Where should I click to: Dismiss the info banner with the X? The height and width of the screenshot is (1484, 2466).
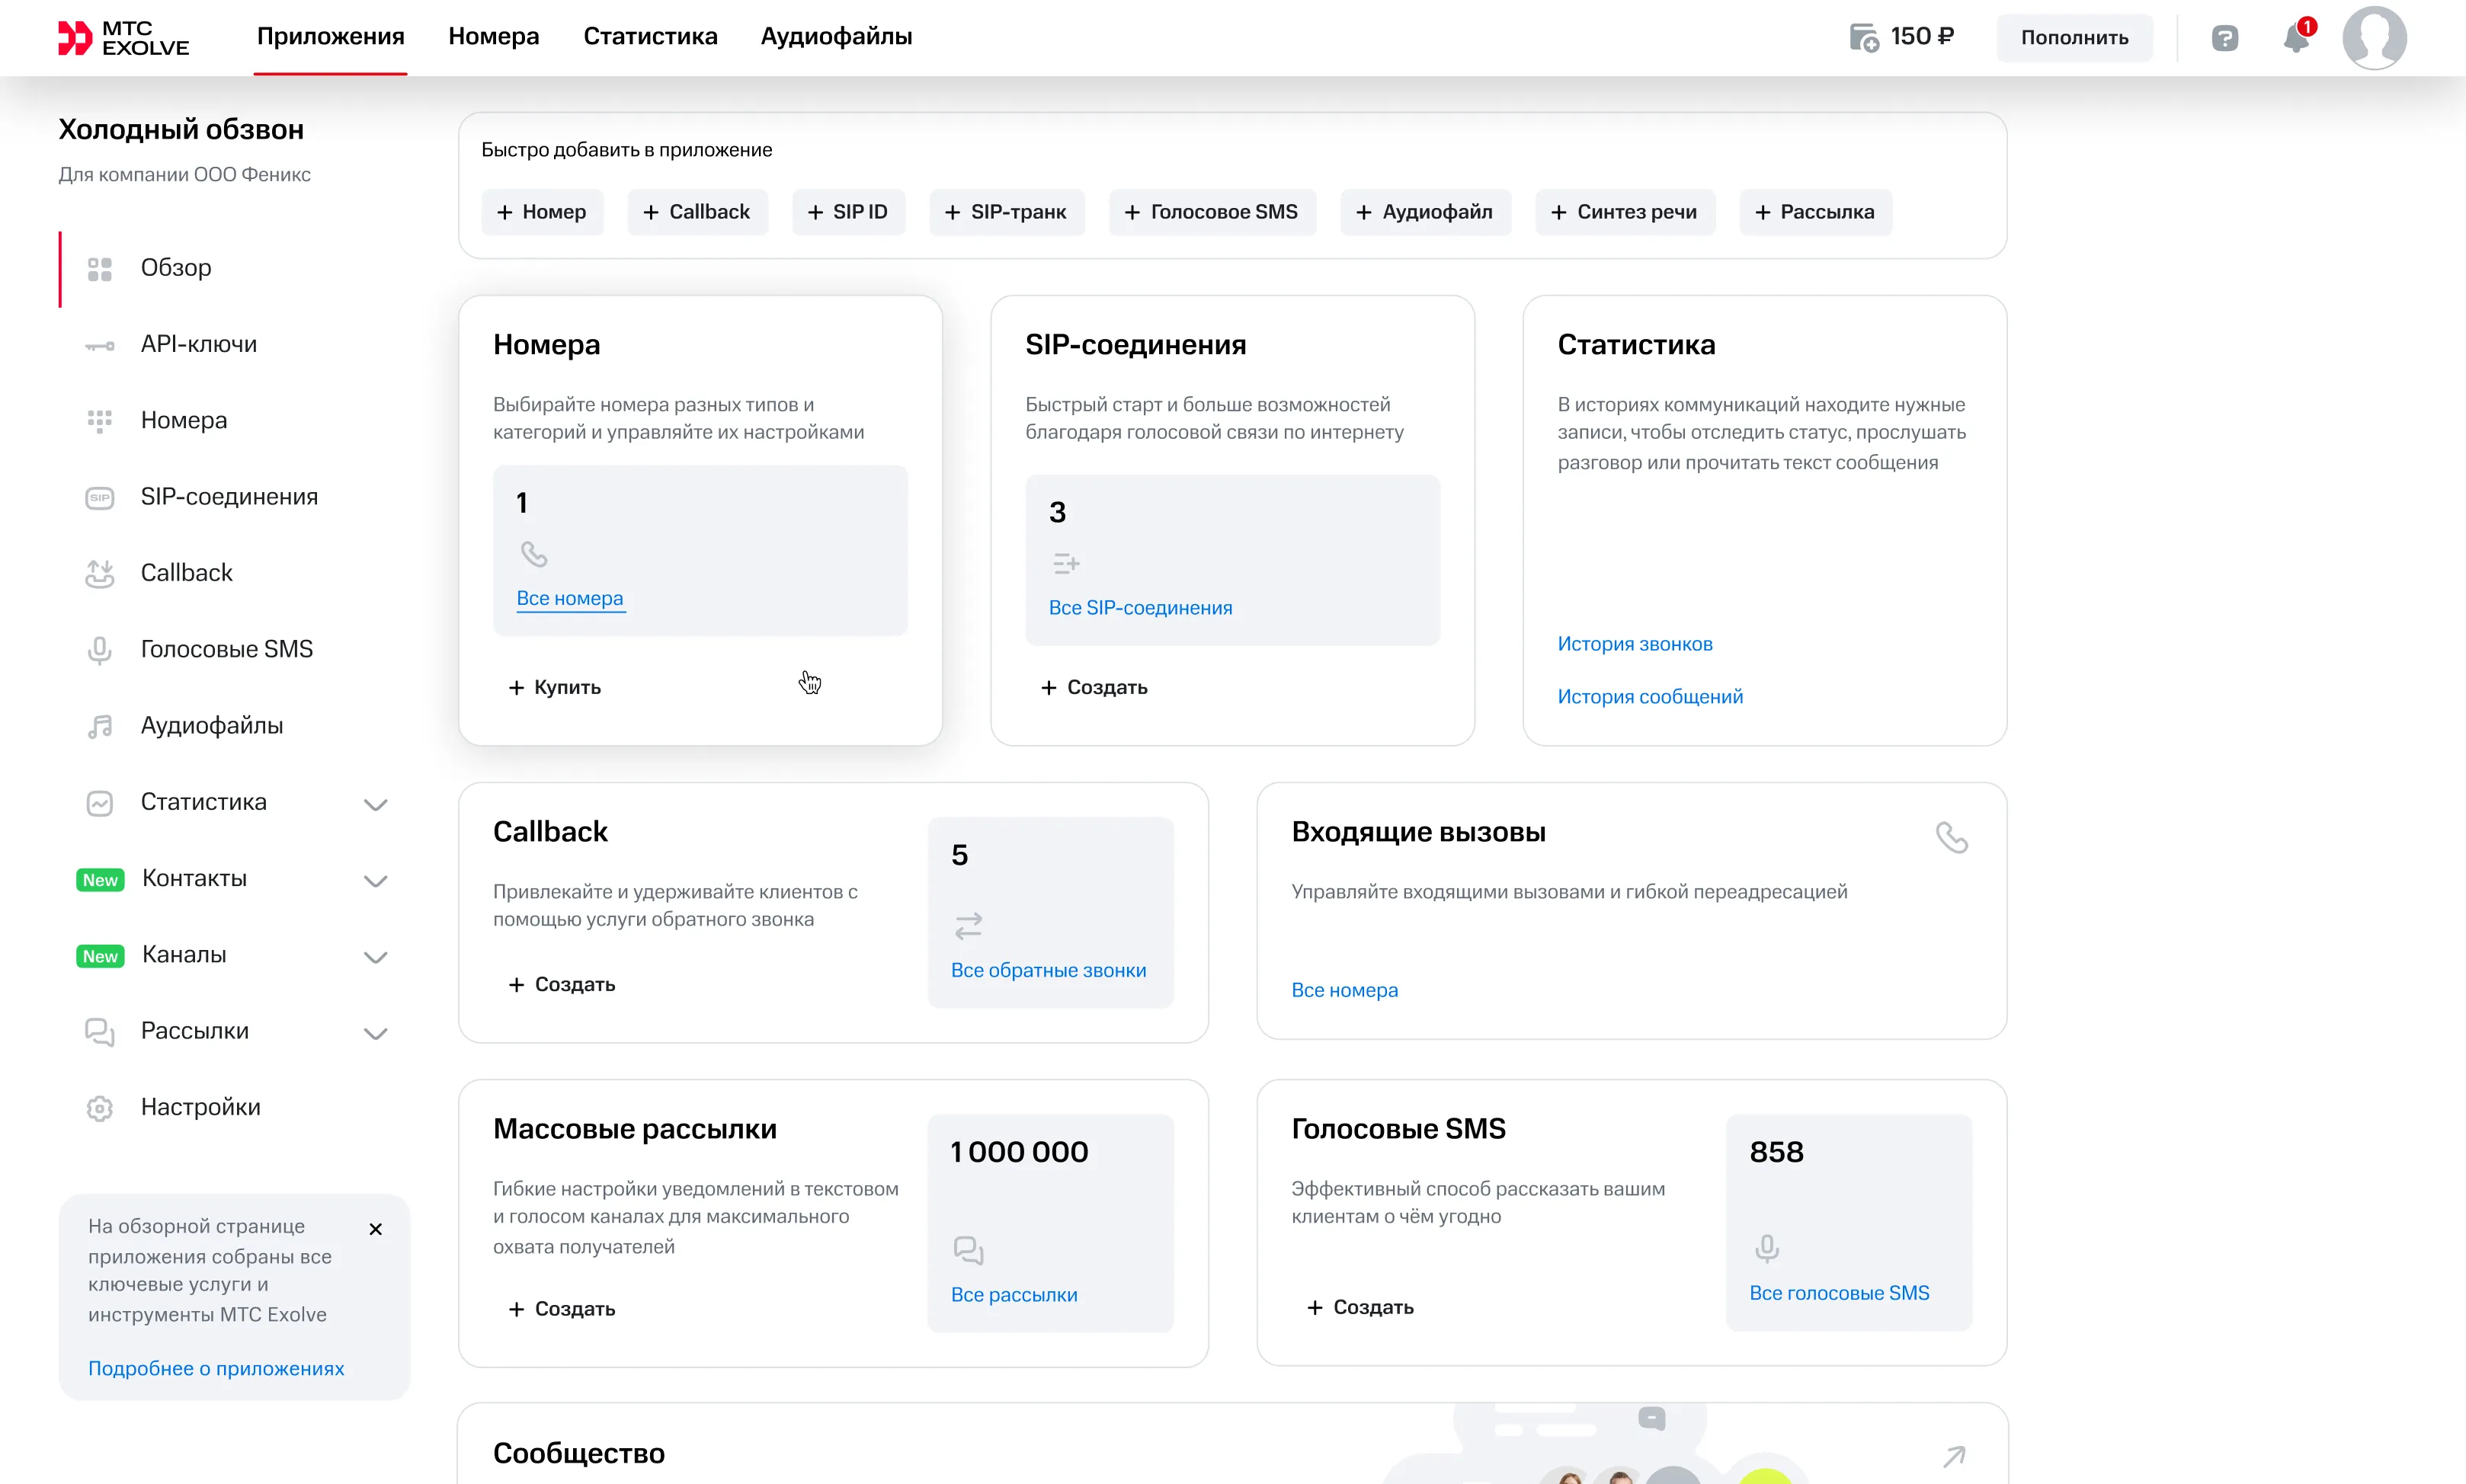click(376, 1229)
